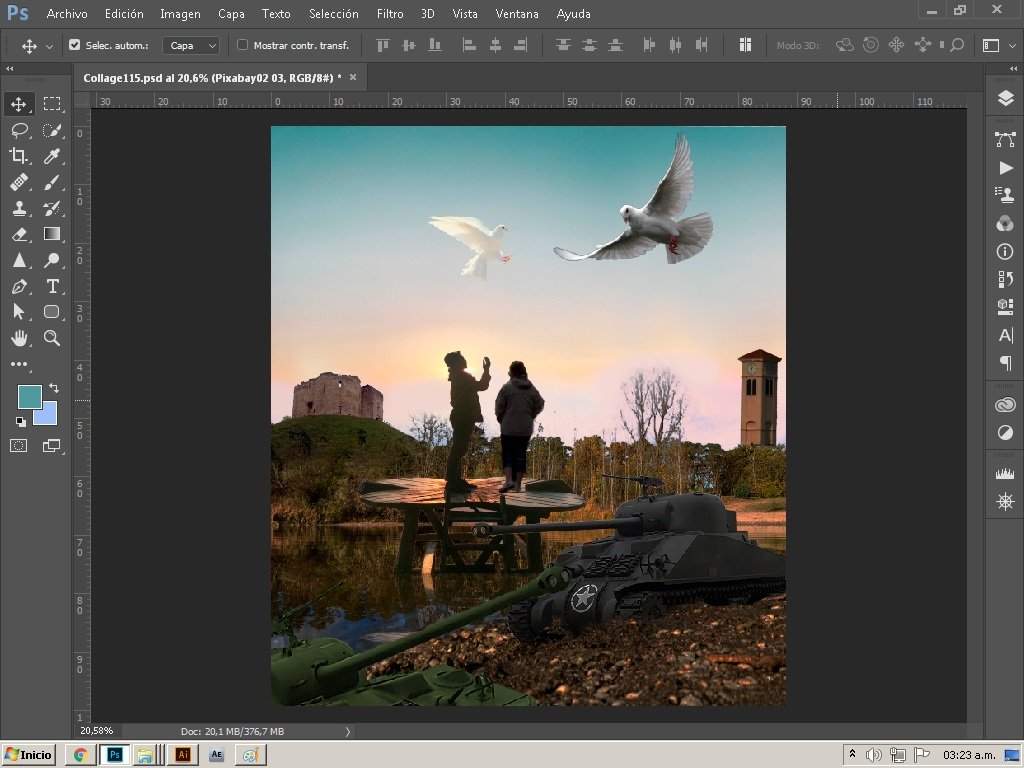Open the Histogram panel icon
Screen dimensions: 1024x768
[x=1005, y=474]
